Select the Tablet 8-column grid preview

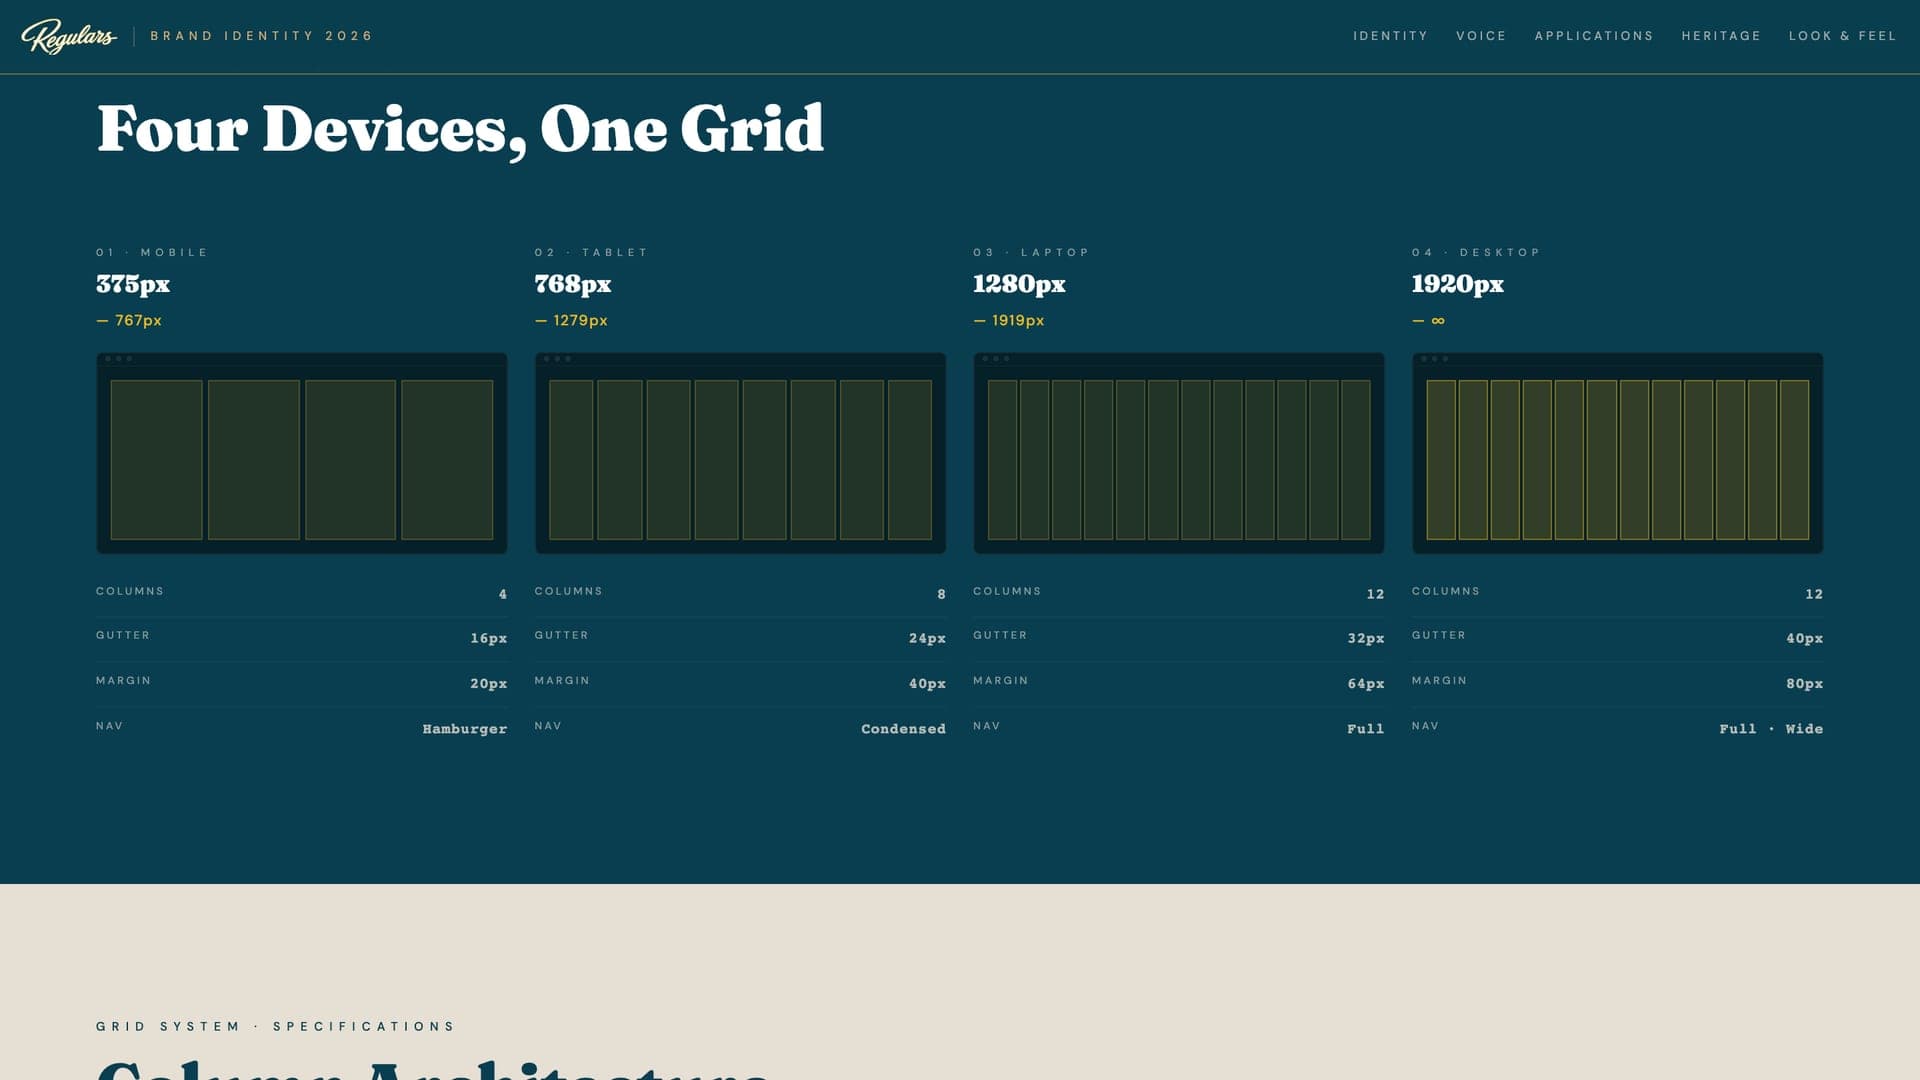[740, 453]
